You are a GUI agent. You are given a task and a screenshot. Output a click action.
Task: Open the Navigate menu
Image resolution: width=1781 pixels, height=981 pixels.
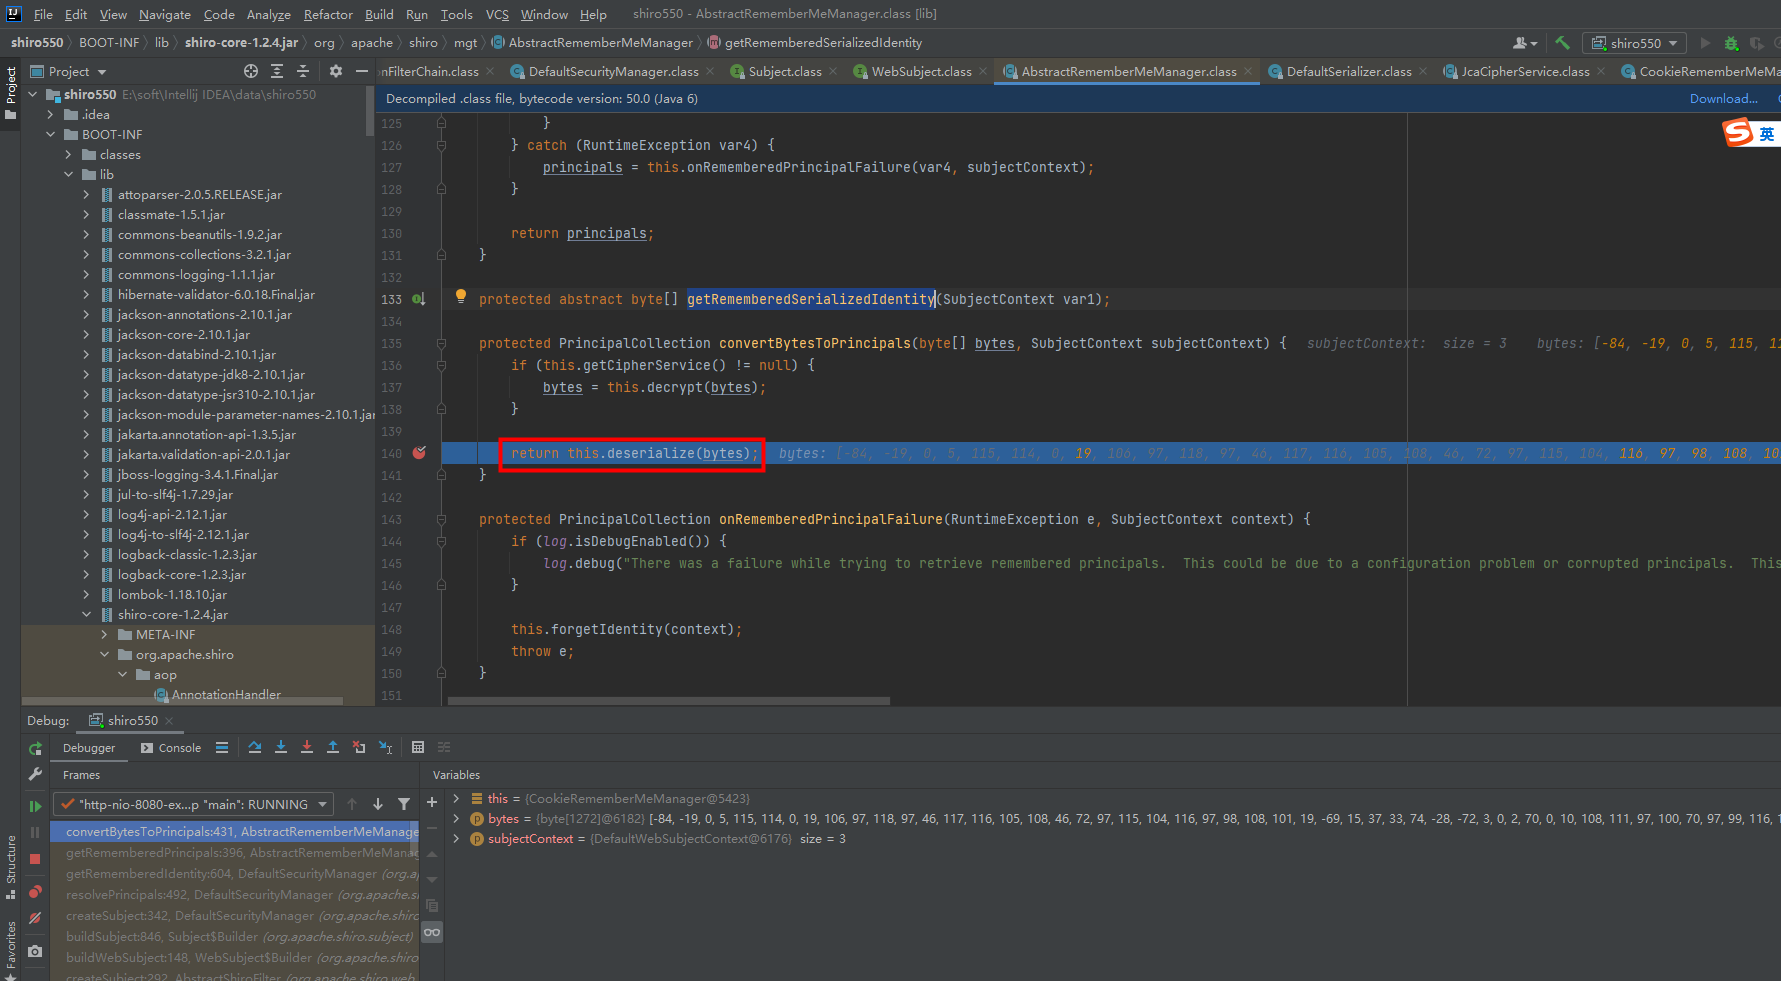(164, 14)
